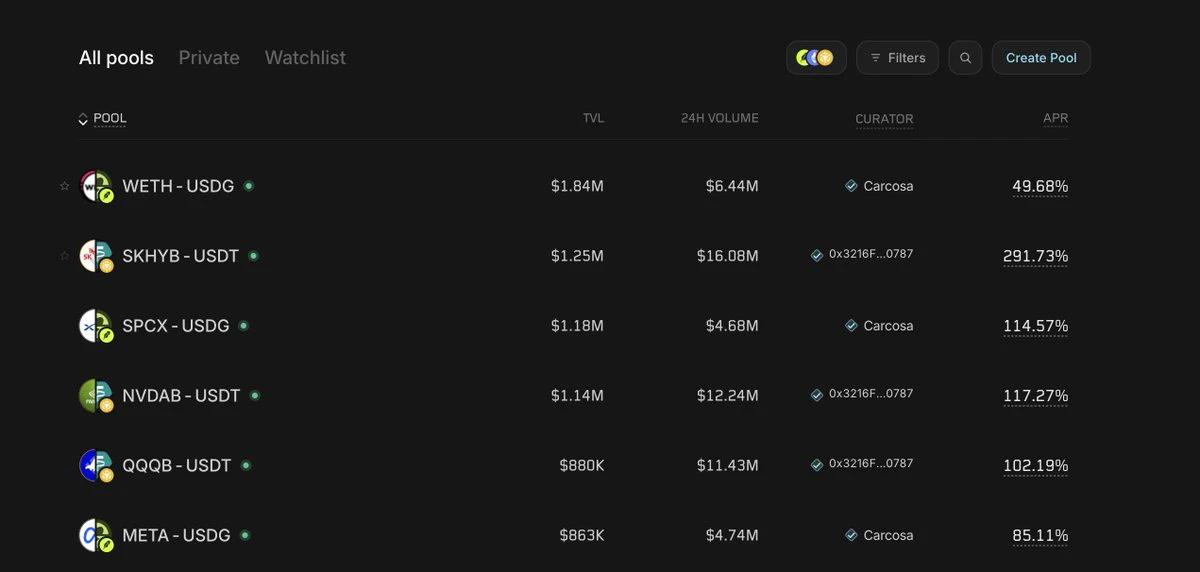Open the search magnifier icon
The image size is (1200, 572).
pyautogui.click(x=965, y=58)
